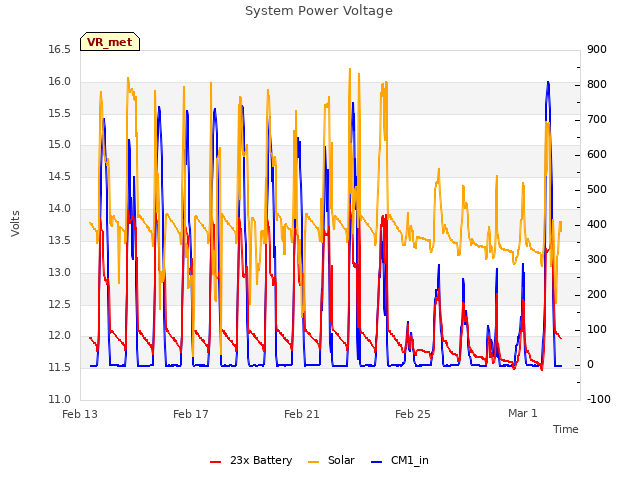Screen dimensions: 640x480
Task: Click the 900 right axis value
Action: [597, 50]
